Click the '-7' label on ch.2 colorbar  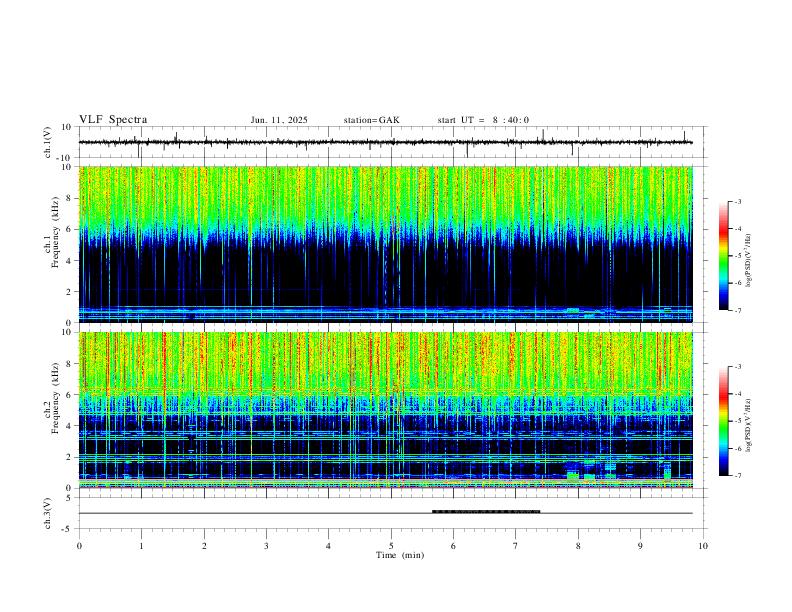coord(737,475)
